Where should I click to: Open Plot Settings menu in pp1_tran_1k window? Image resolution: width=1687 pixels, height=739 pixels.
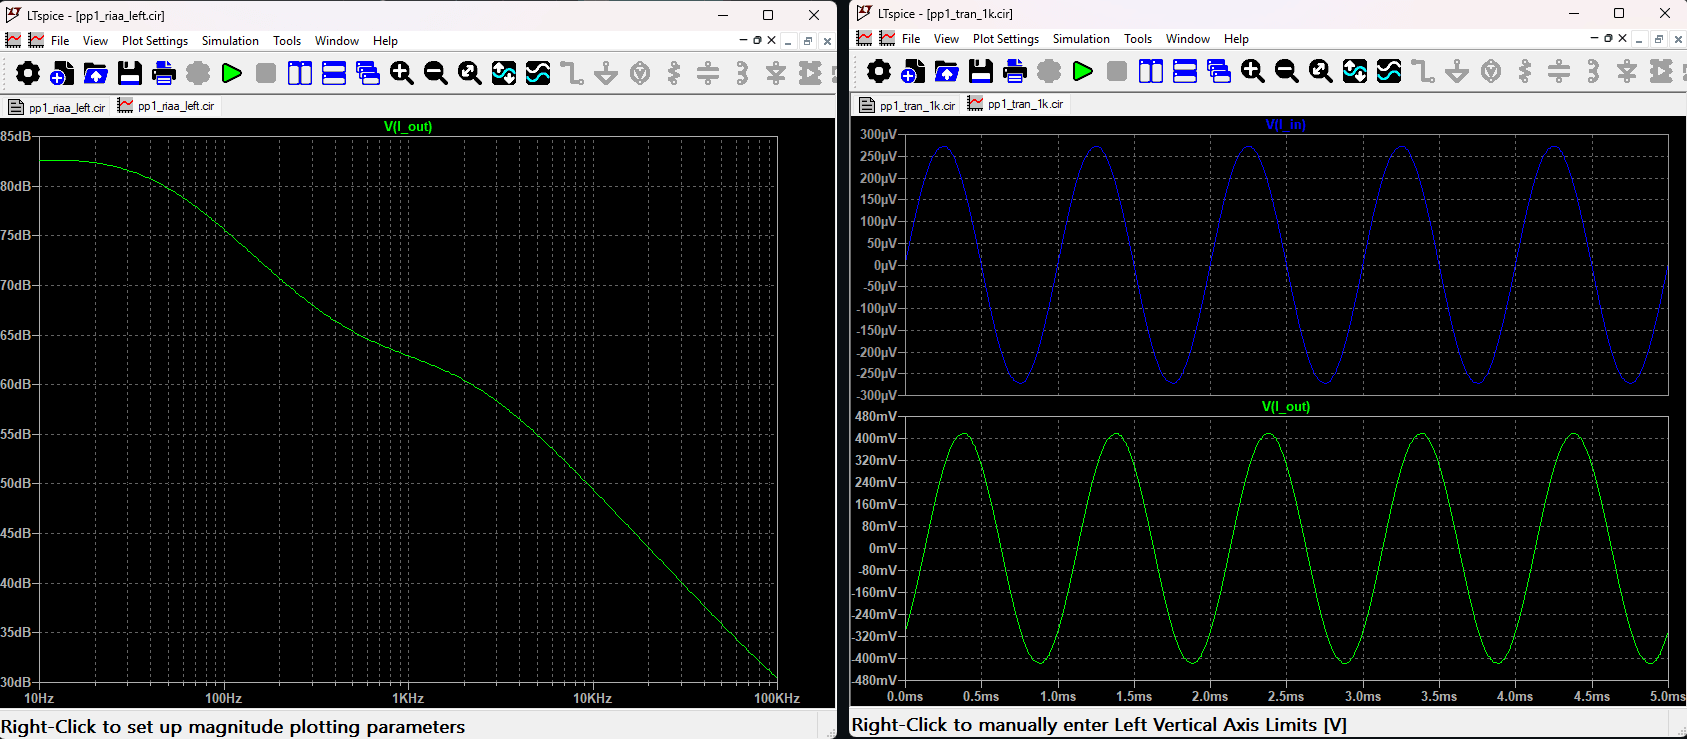(1006, 39)
